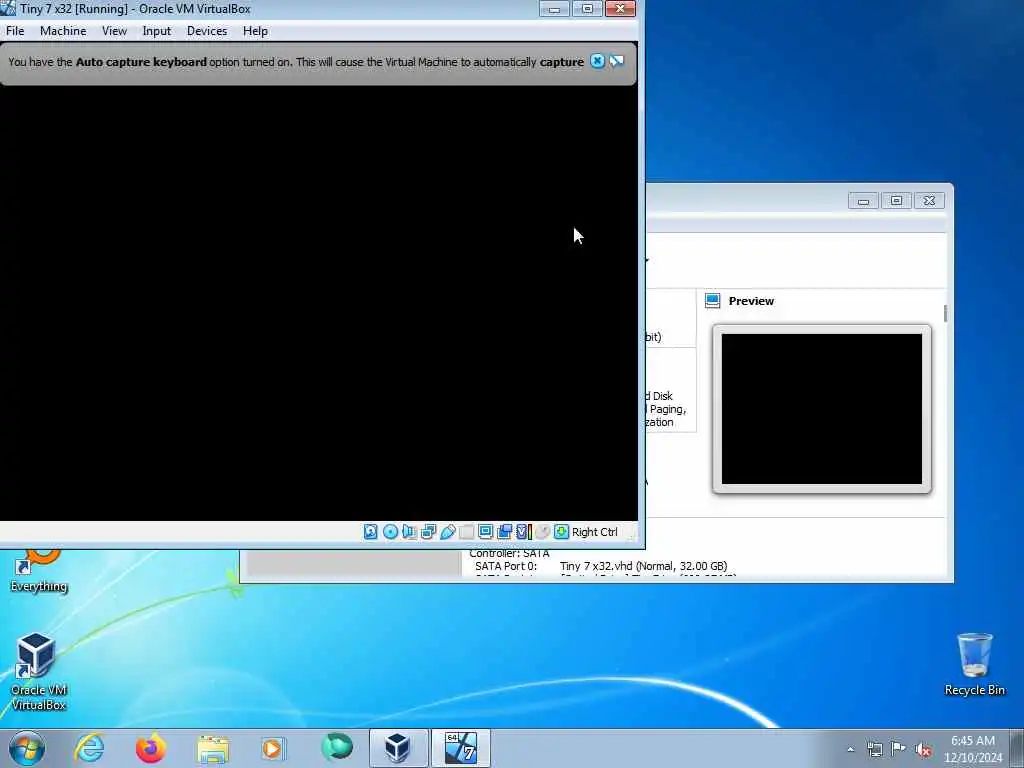This screenshot has height=768, width=1024.
Task: Click the shared folders indicator icon
Action: (x=466, y=532)
